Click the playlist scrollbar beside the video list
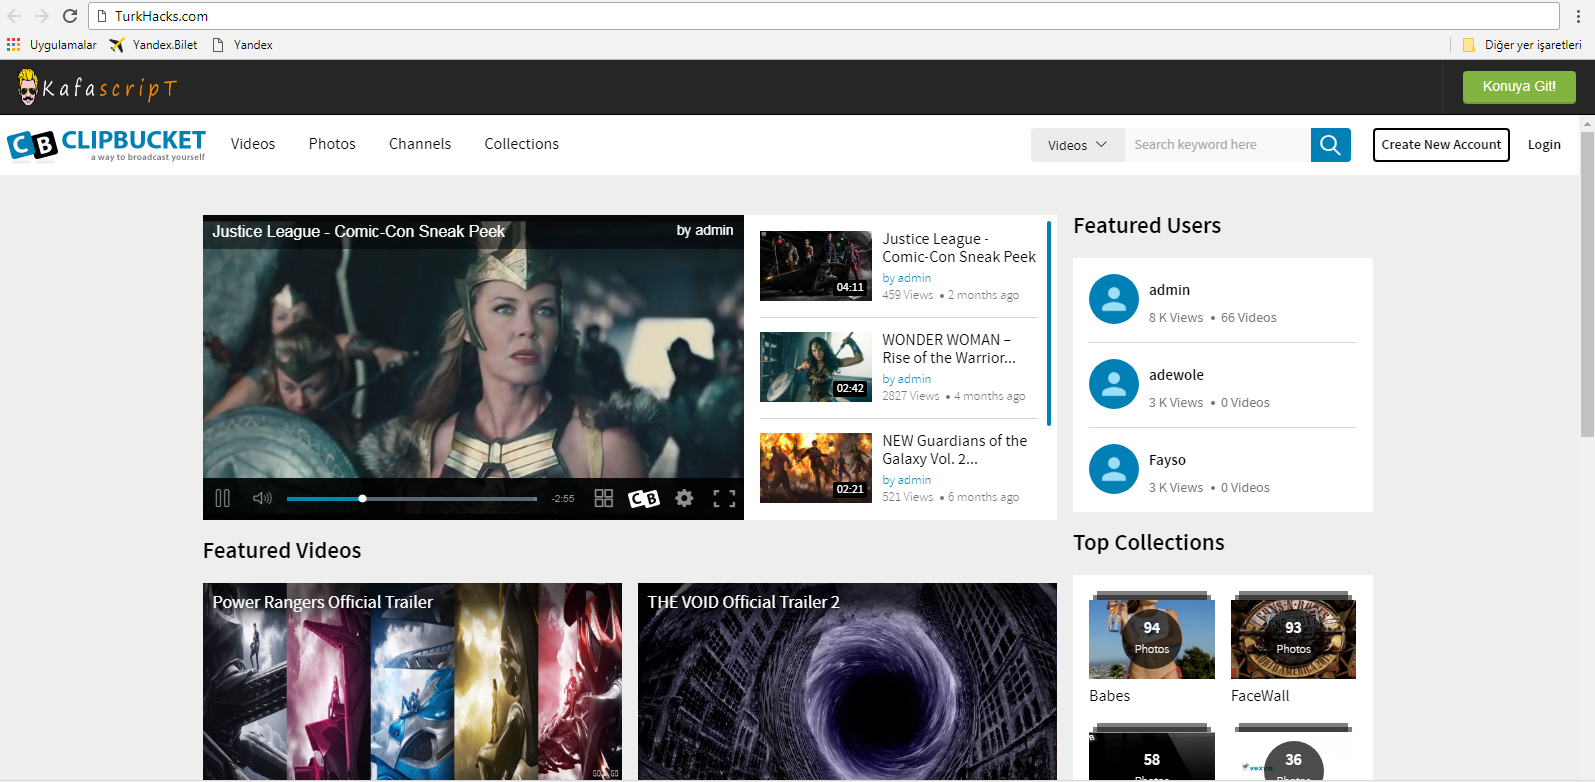Screen dimensions: 1595x782 tap(1048, 322)
